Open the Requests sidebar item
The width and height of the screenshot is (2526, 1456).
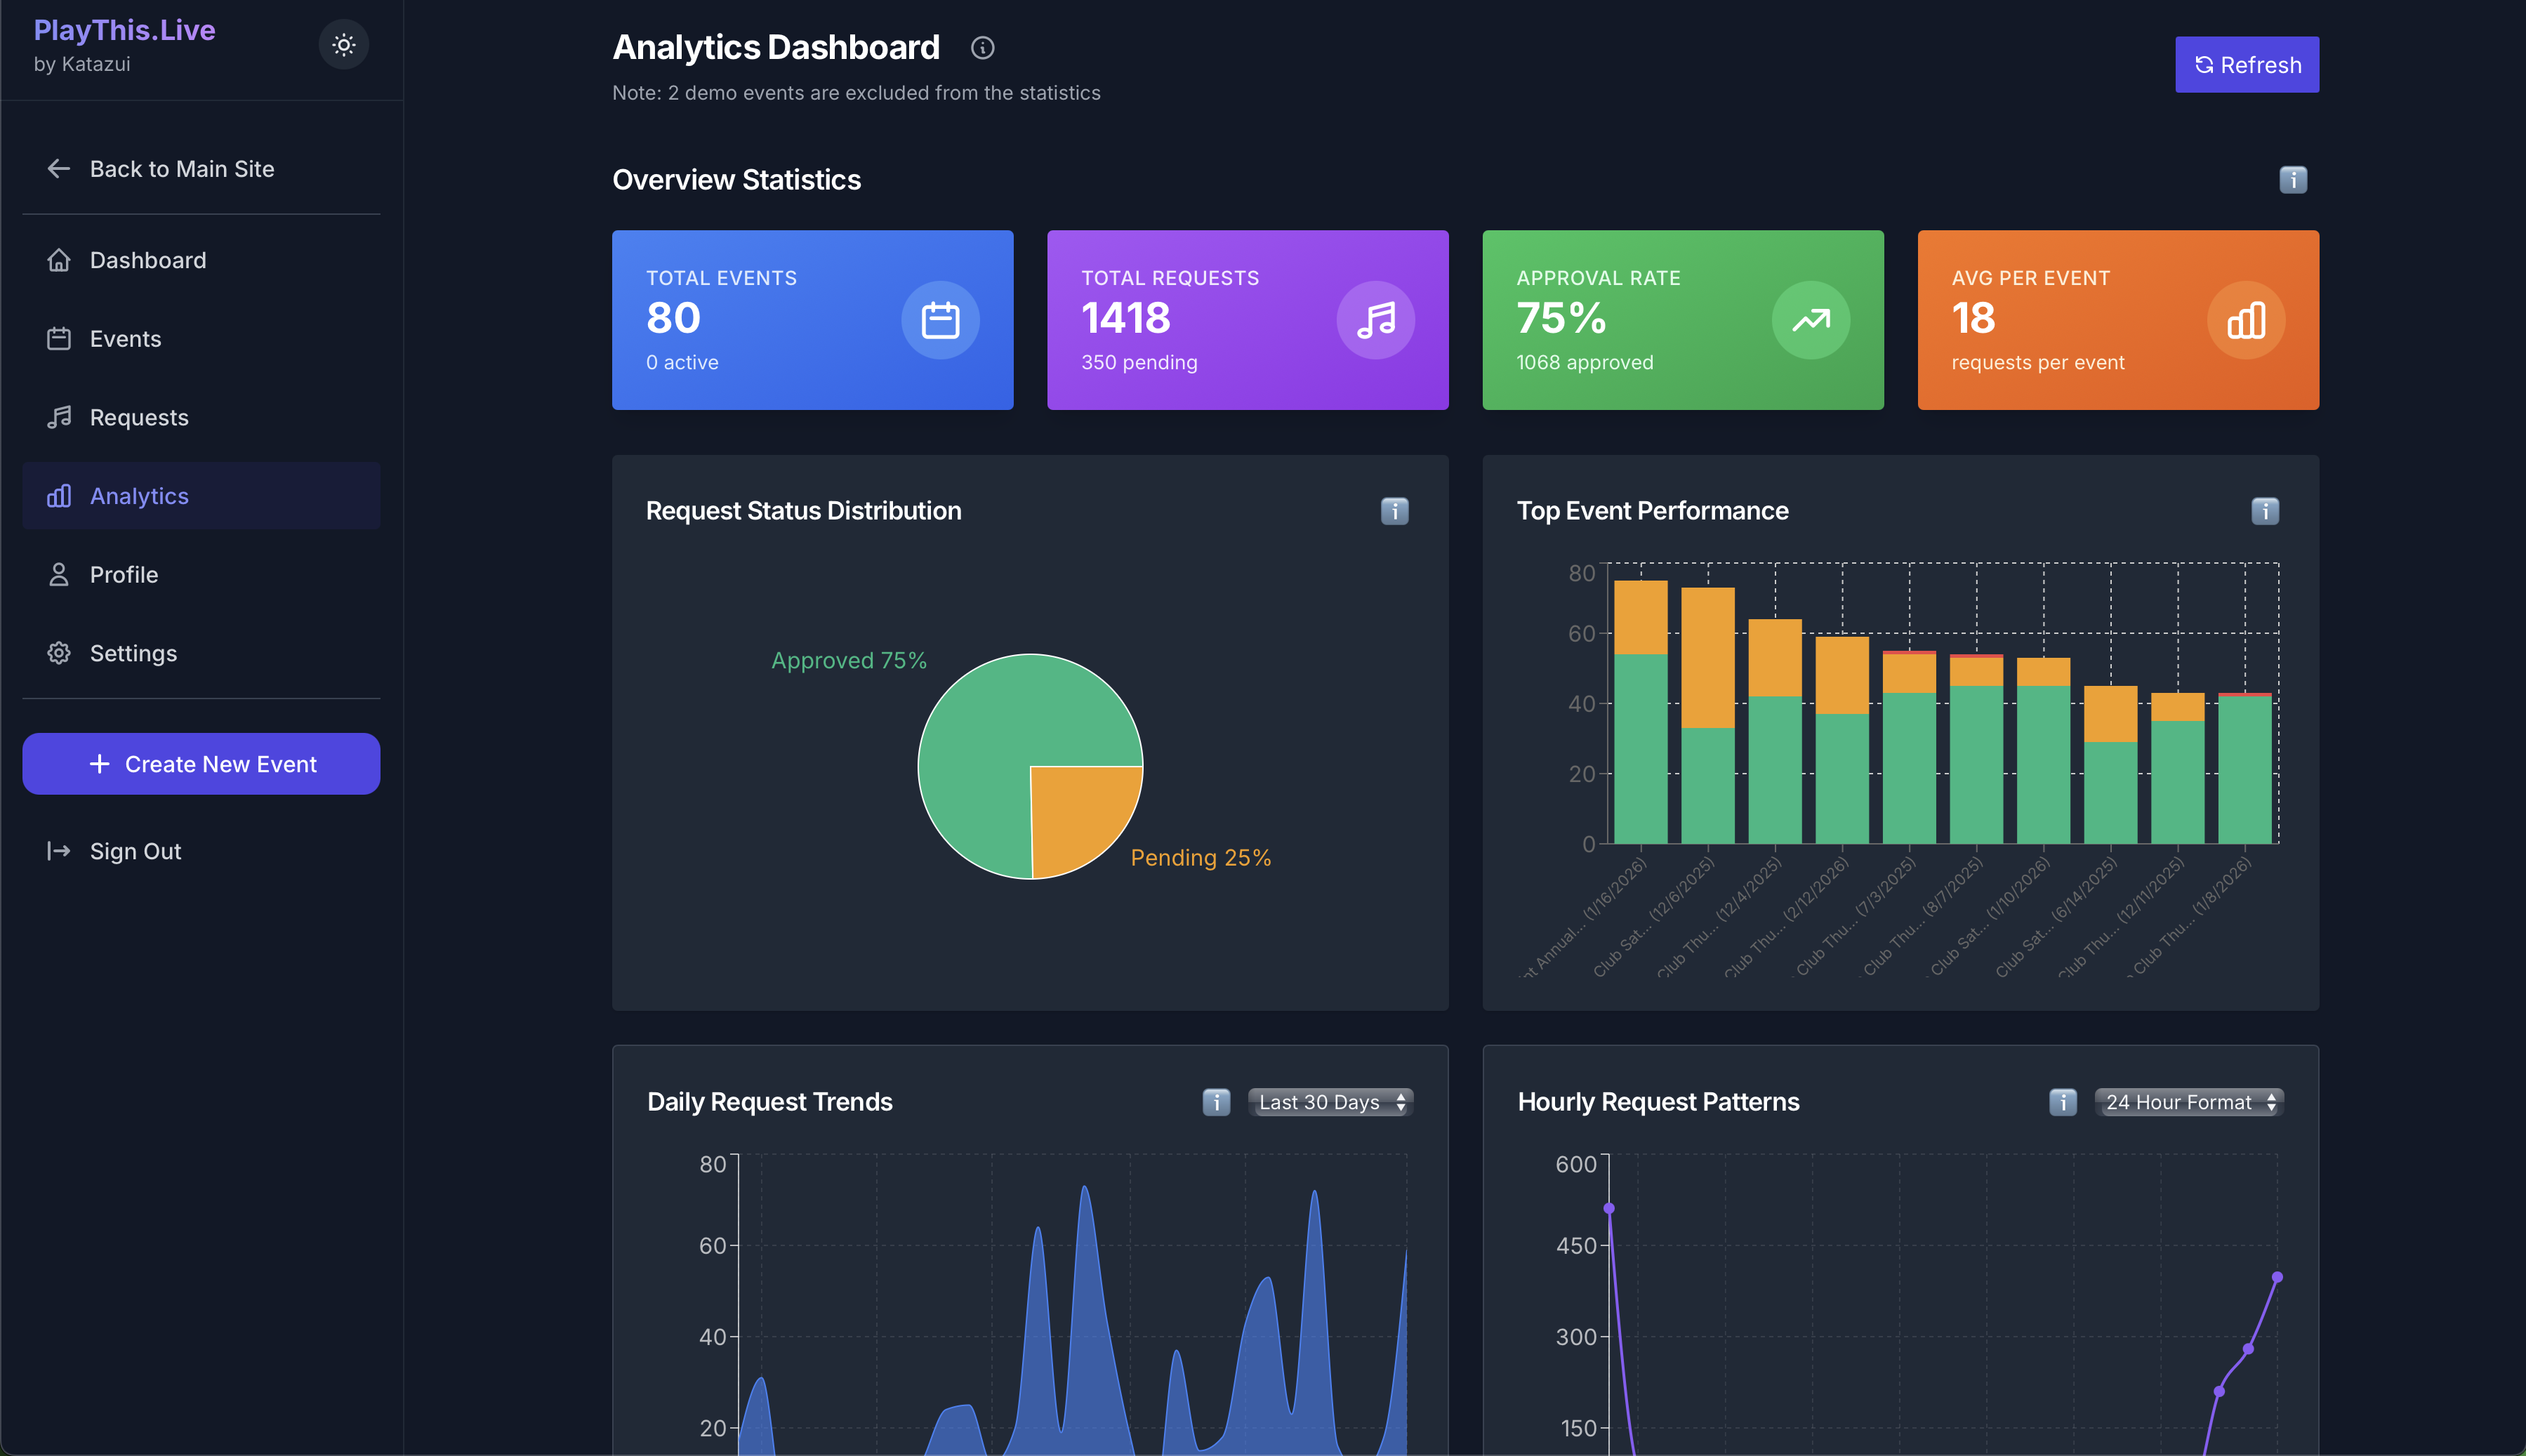tap(139, 418)
